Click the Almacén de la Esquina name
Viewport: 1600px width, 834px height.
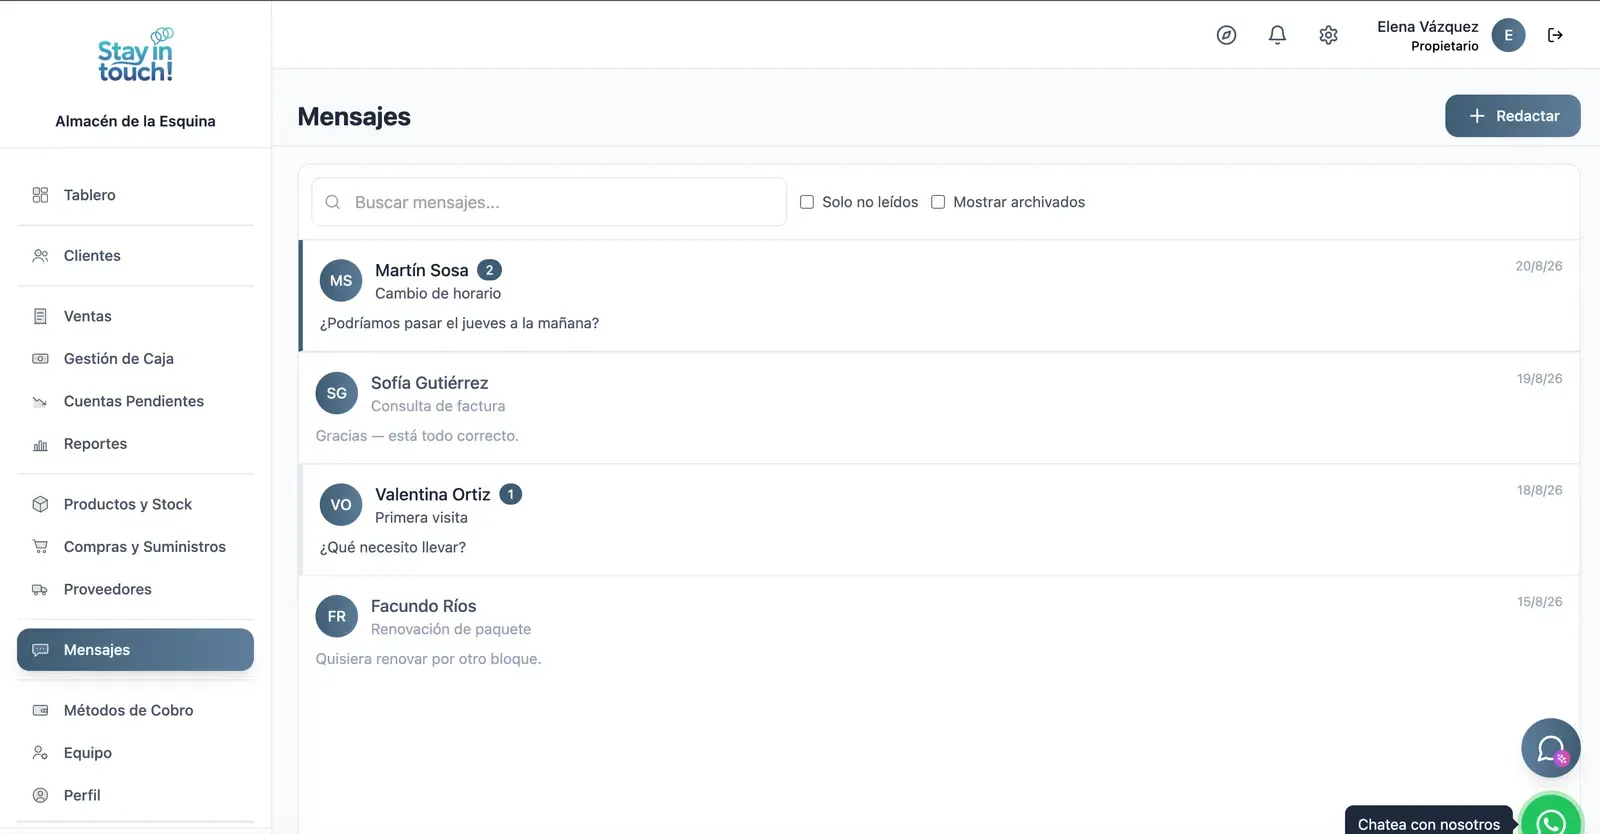point(135,121)
